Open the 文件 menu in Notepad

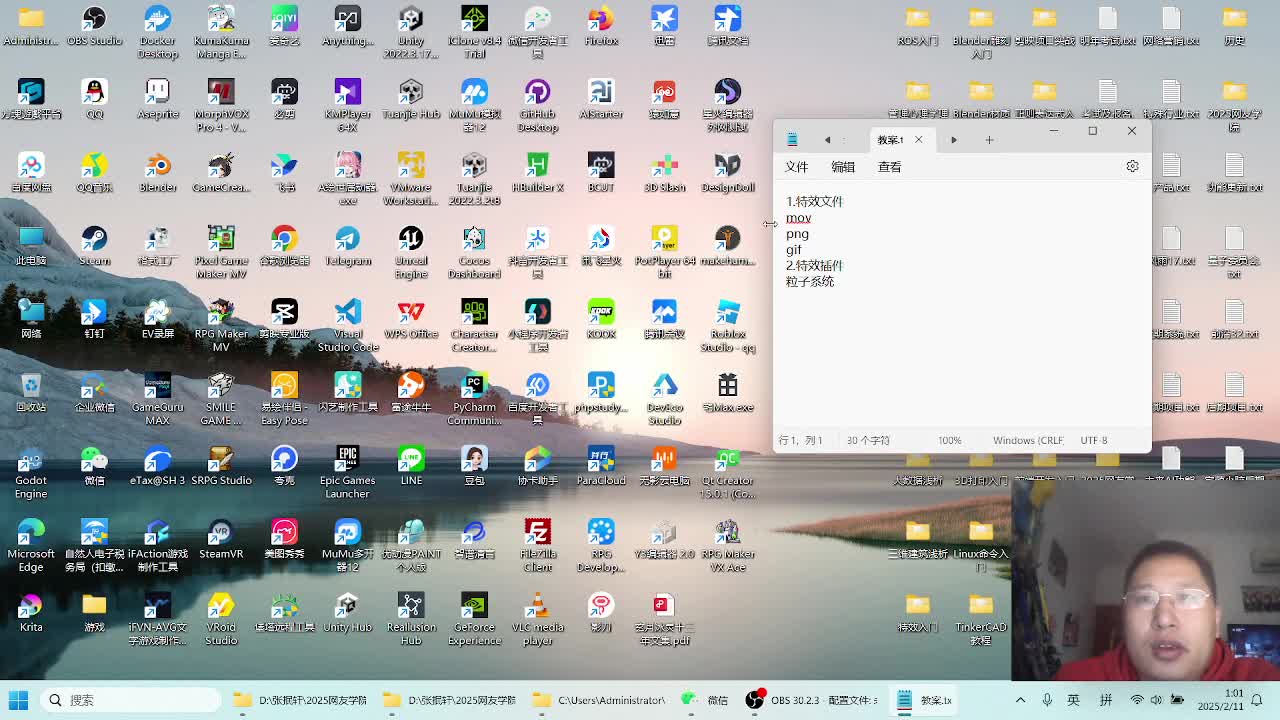(x=796, y=167)
